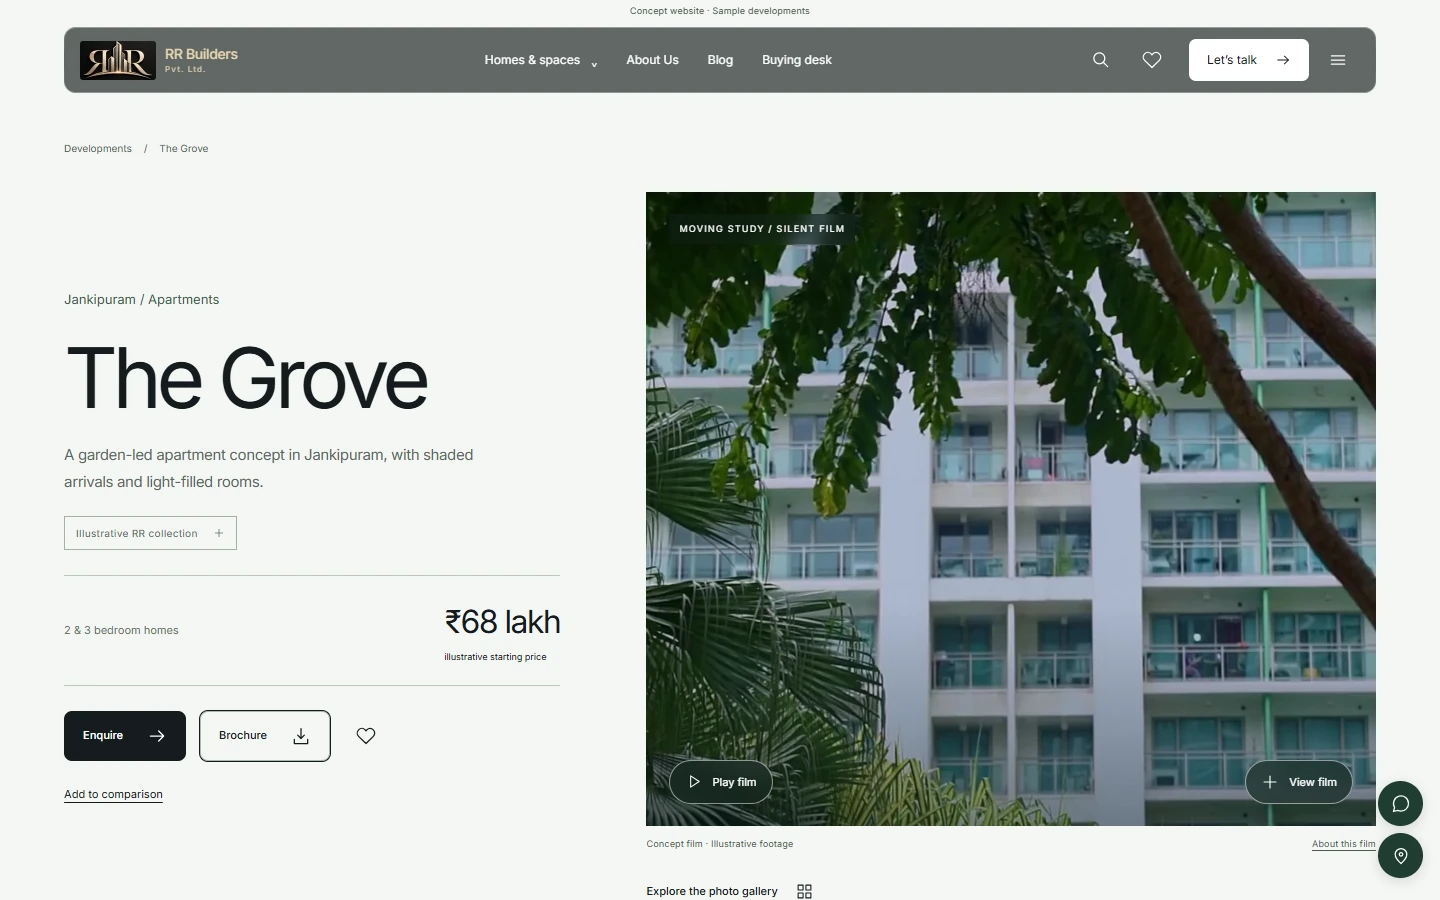Click the Enquire button
This screenshot has height=900, width=1440.
[125, 736]
